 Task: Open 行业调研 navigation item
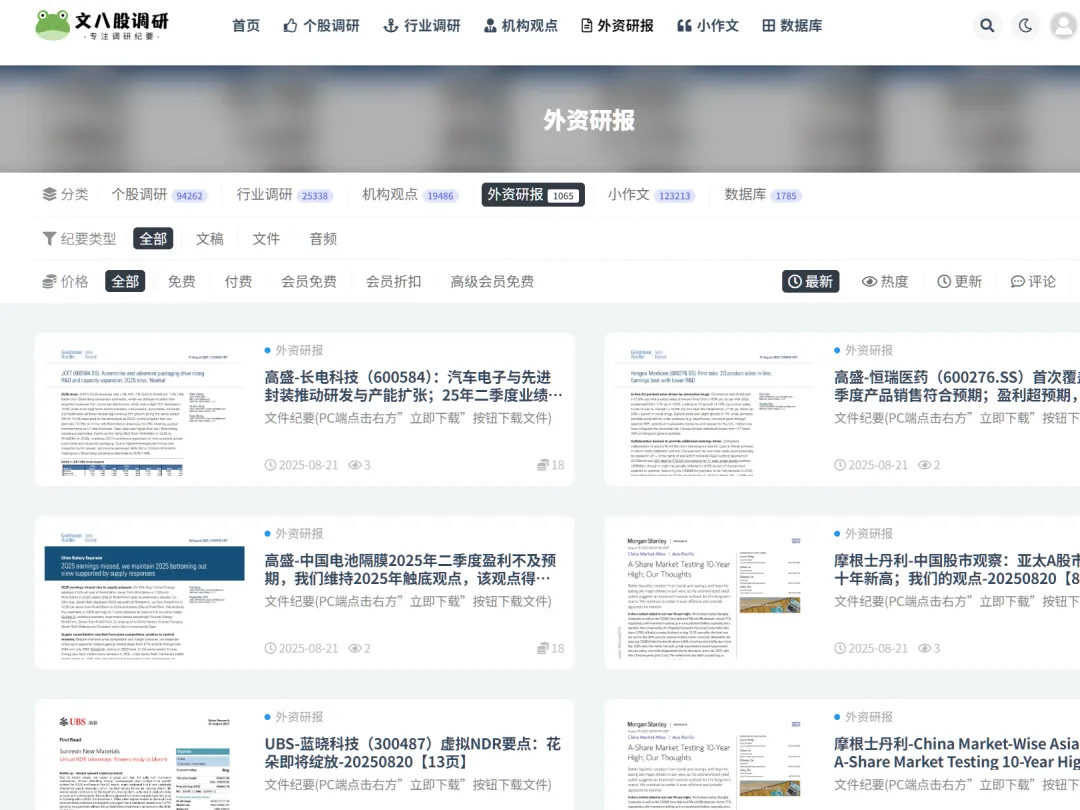point(422,25)
